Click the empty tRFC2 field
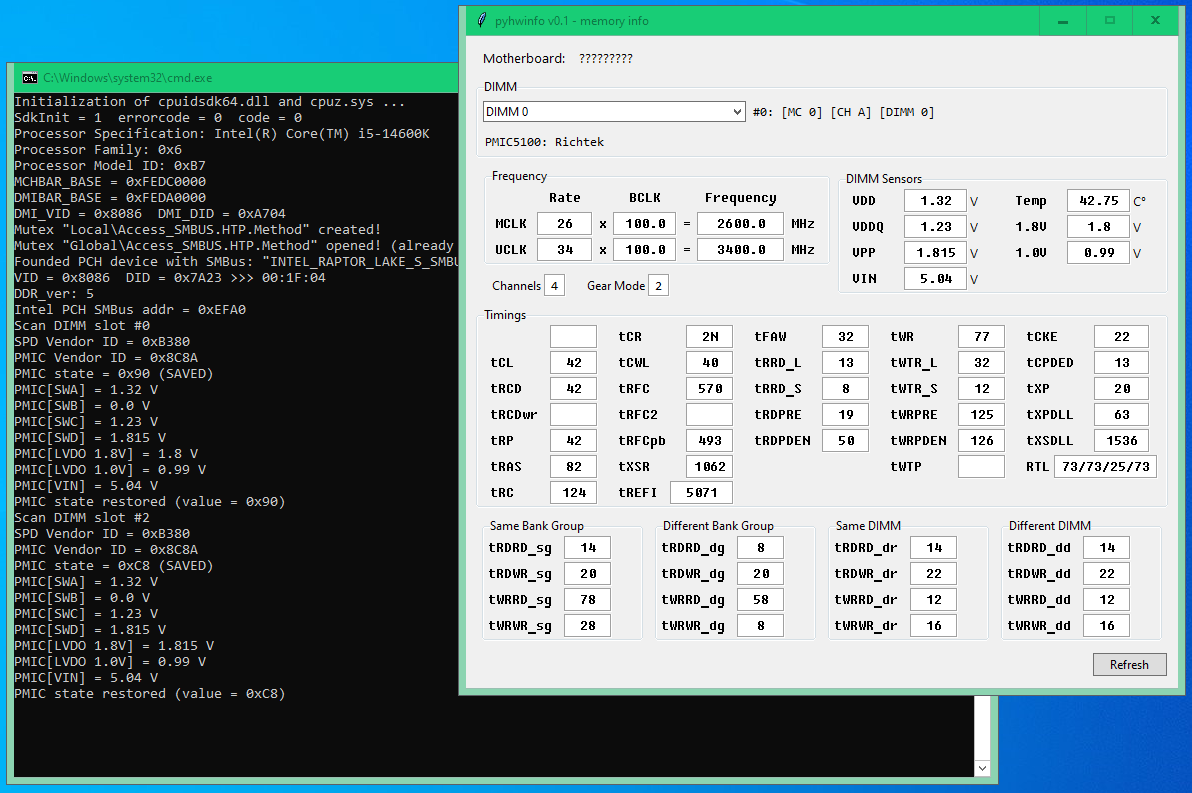 pos(709,414)
